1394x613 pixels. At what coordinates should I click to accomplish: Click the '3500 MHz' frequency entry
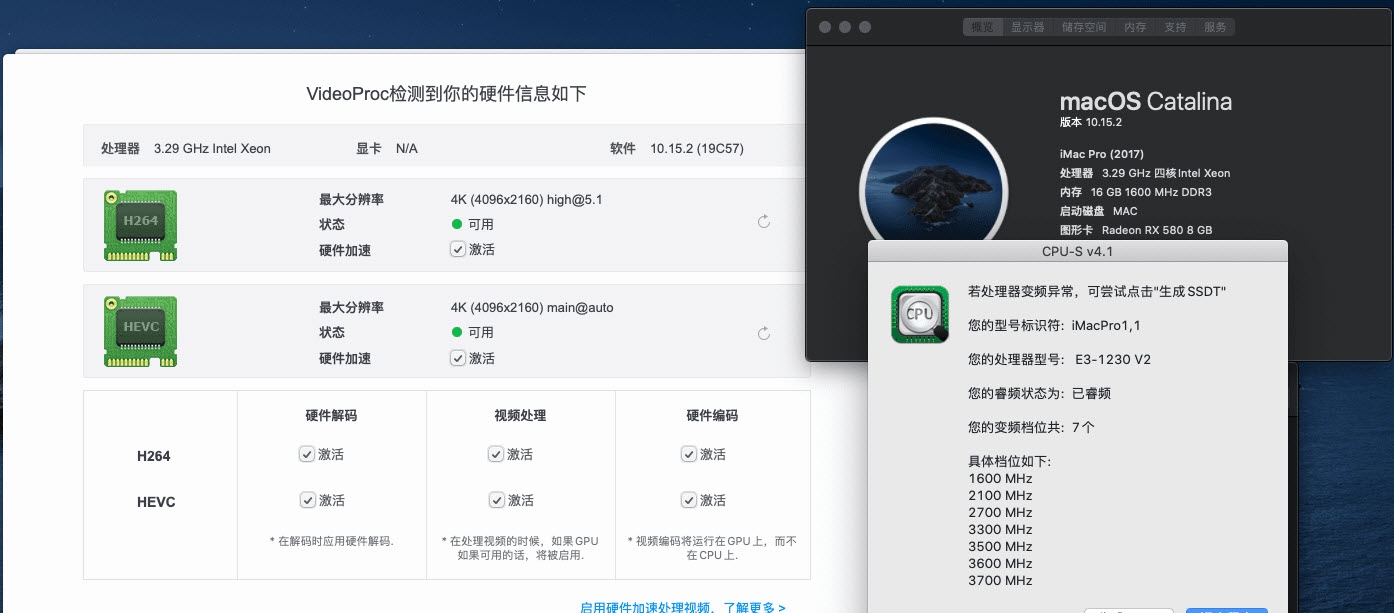[1000, 546]
